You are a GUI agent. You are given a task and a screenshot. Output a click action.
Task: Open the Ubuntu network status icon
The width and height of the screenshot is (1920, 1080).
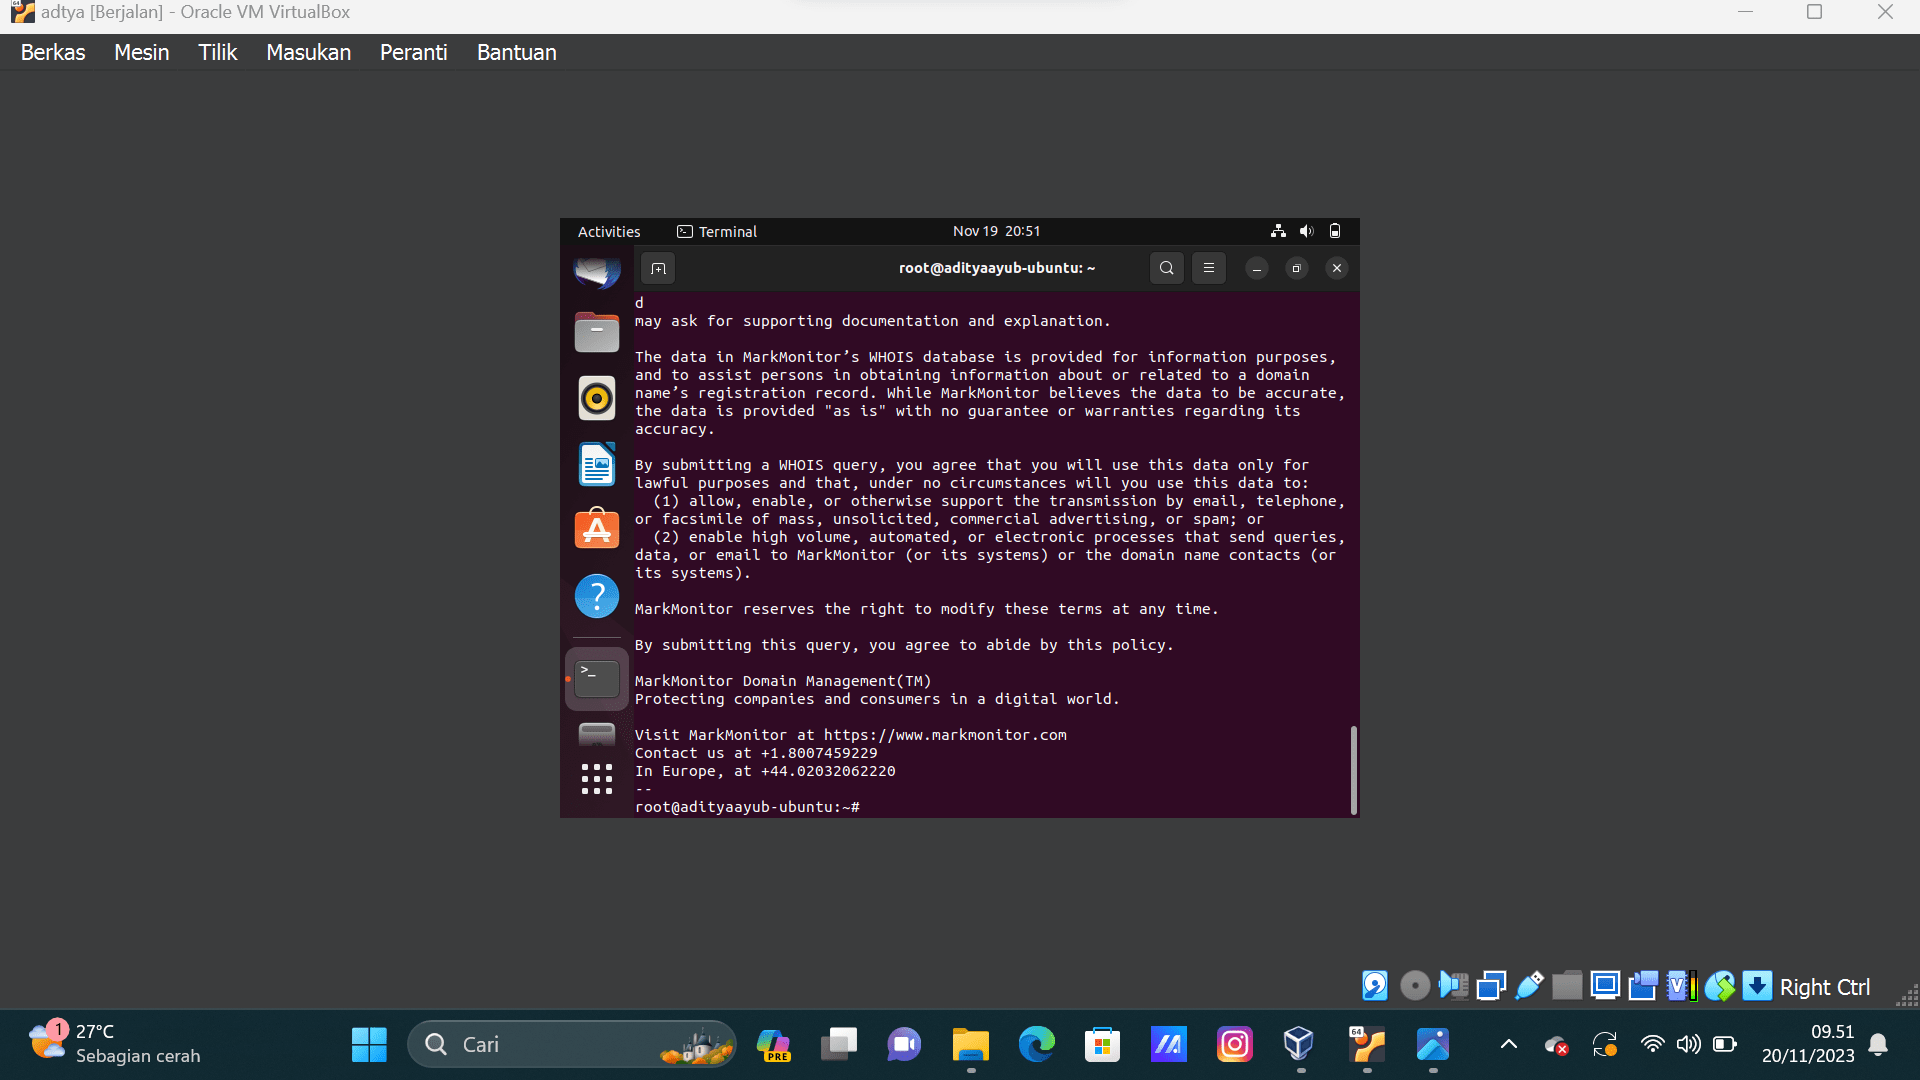(1278, 231)
